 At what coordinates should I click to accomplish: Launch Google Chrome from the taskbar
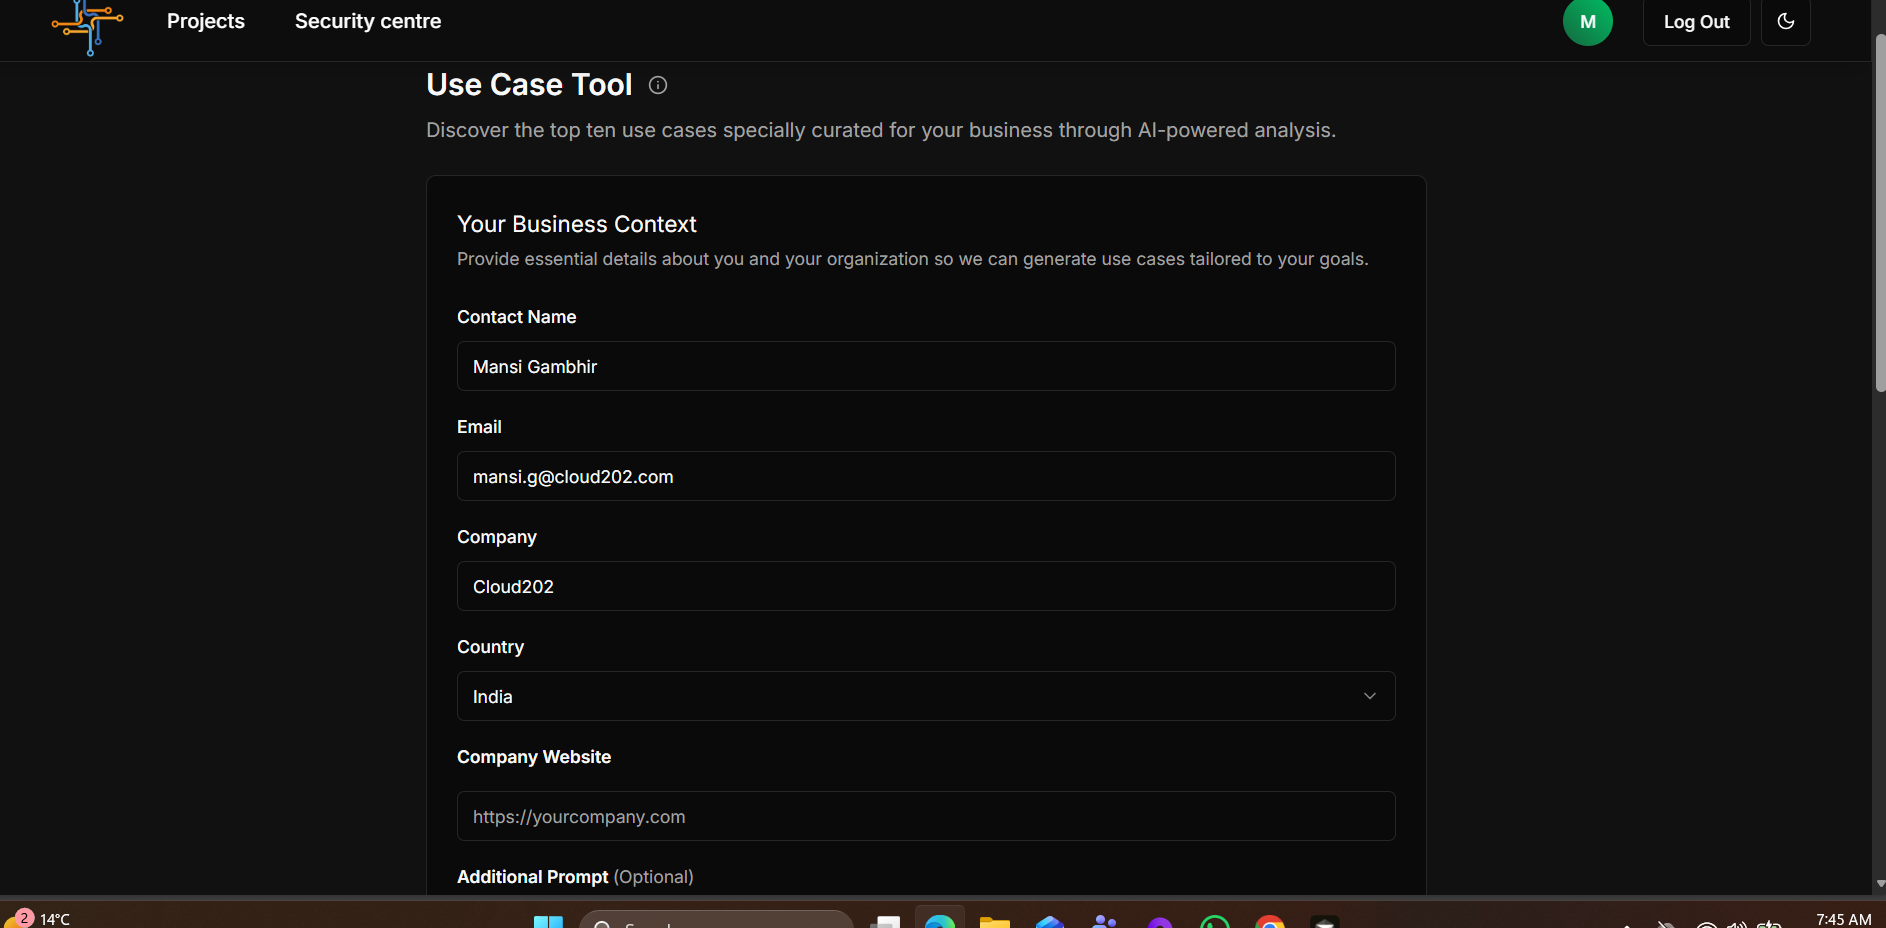(x=1270, y=921)
